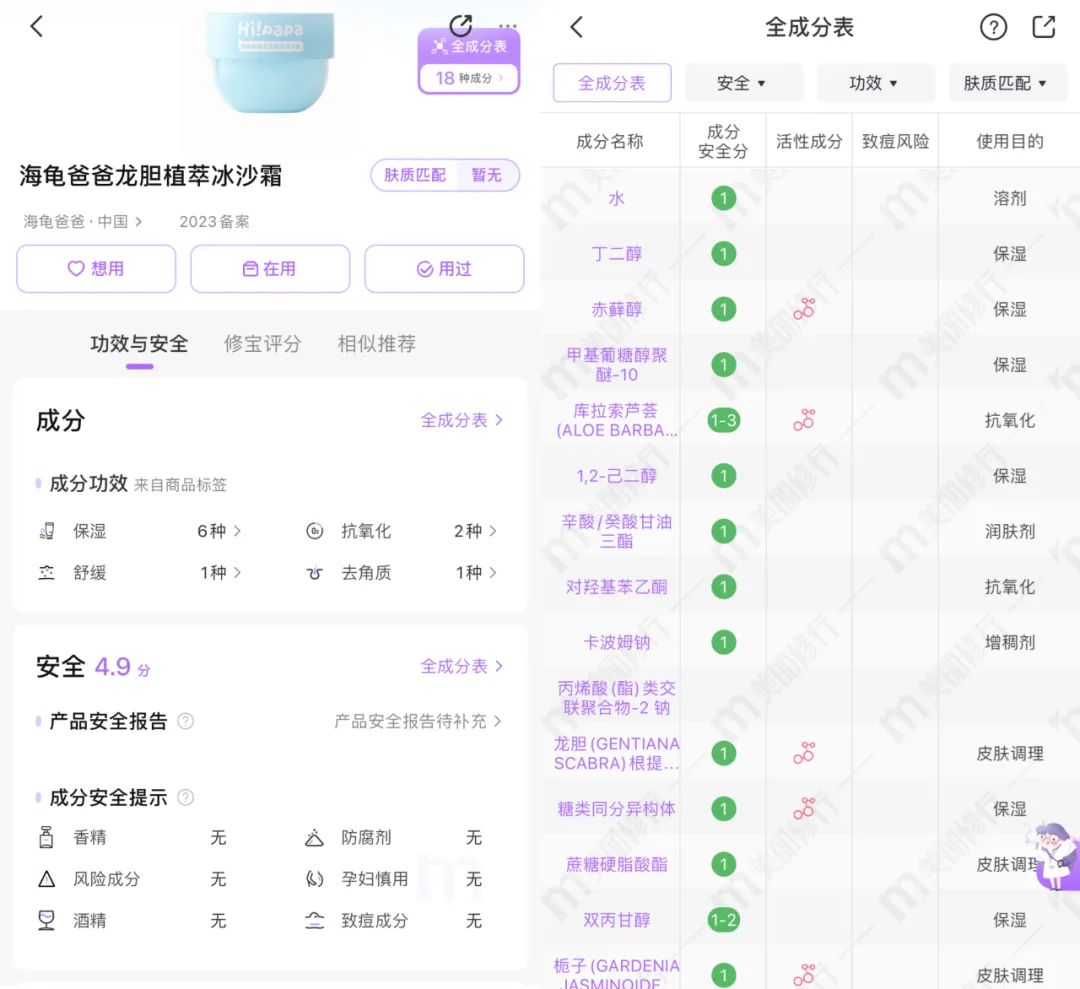Open the 丁二醇 ingredient details
1080x989 pixels.
(616, 253)
